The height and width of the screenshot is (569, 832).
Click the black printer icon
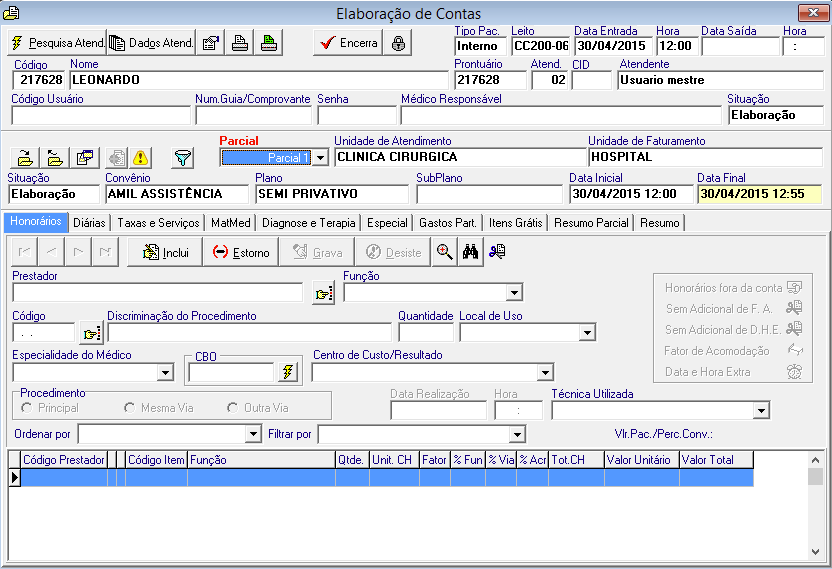click(240, 42)
